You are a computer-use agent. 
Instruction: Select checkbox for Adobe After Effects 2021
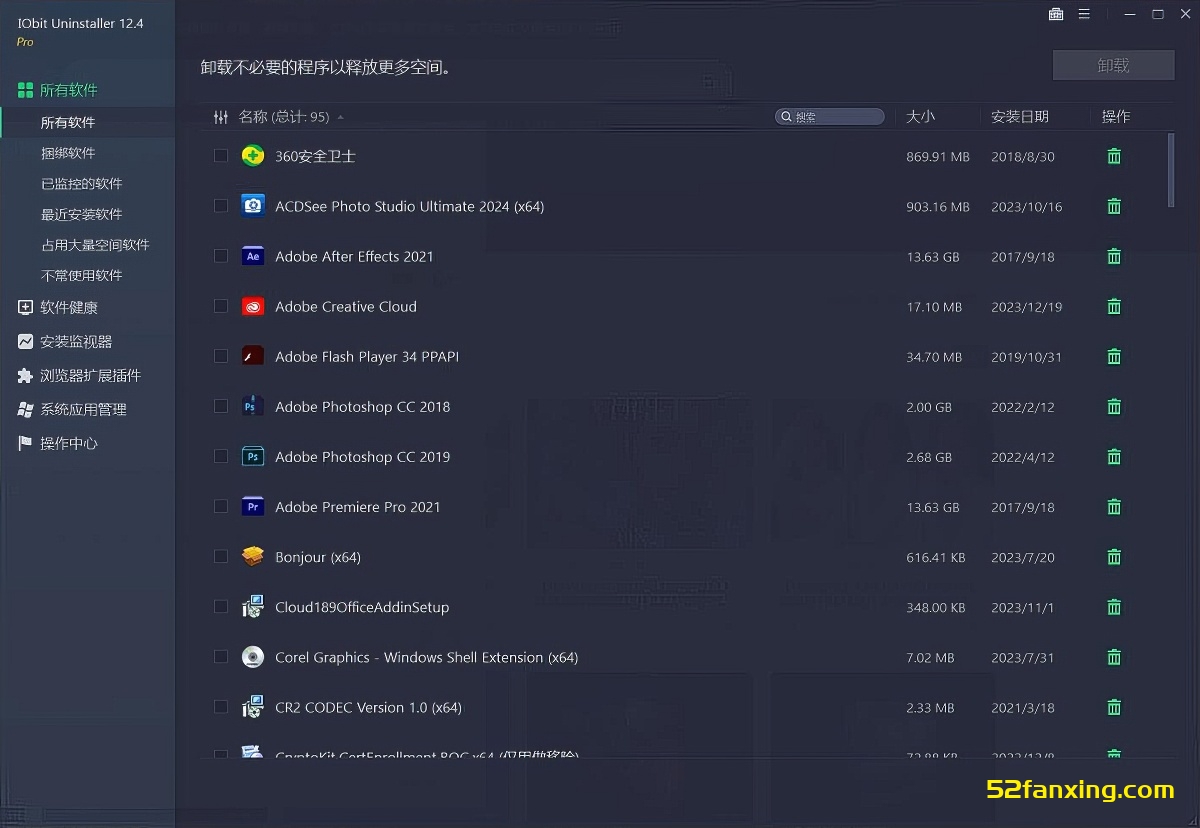tap(221, 256)
